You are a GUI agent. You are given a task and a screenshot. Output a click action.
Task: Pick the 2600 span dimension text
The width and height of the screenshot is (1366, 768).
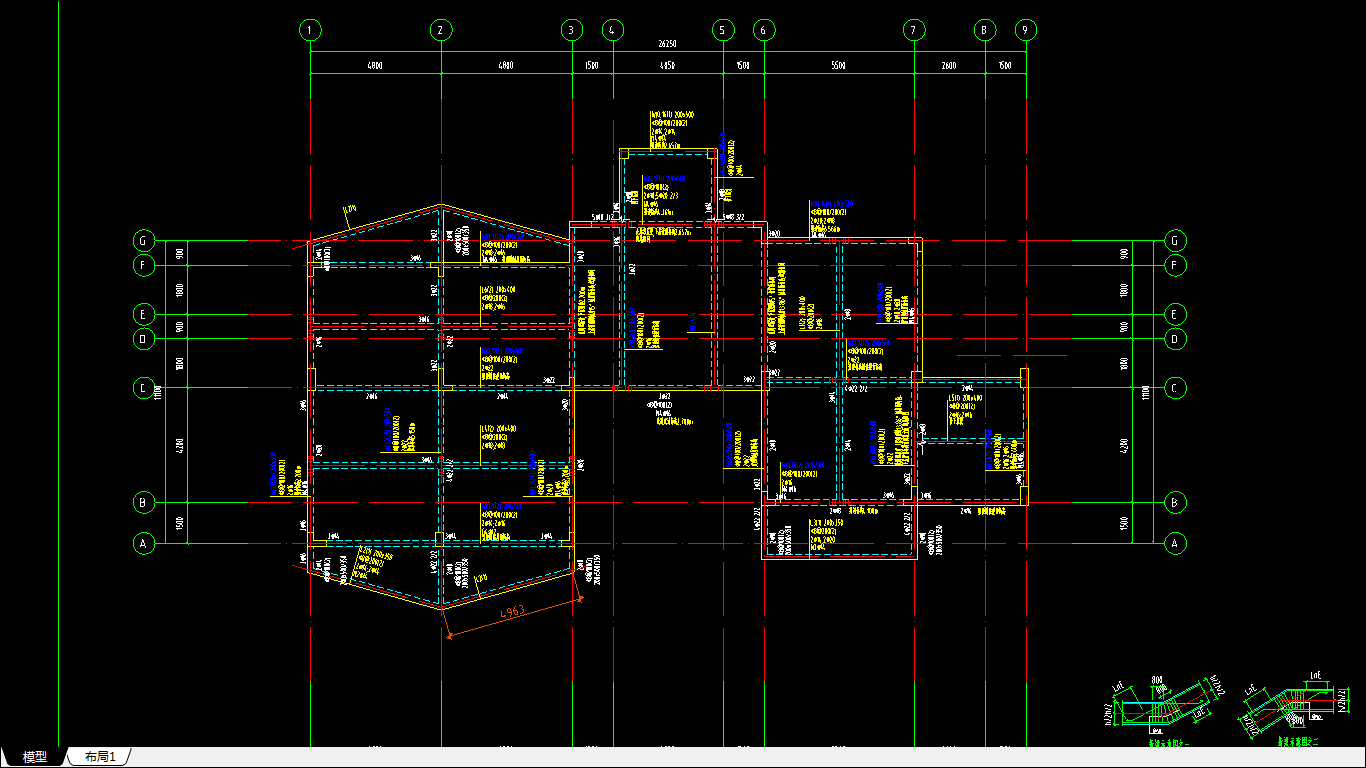(x=949, y=65)
